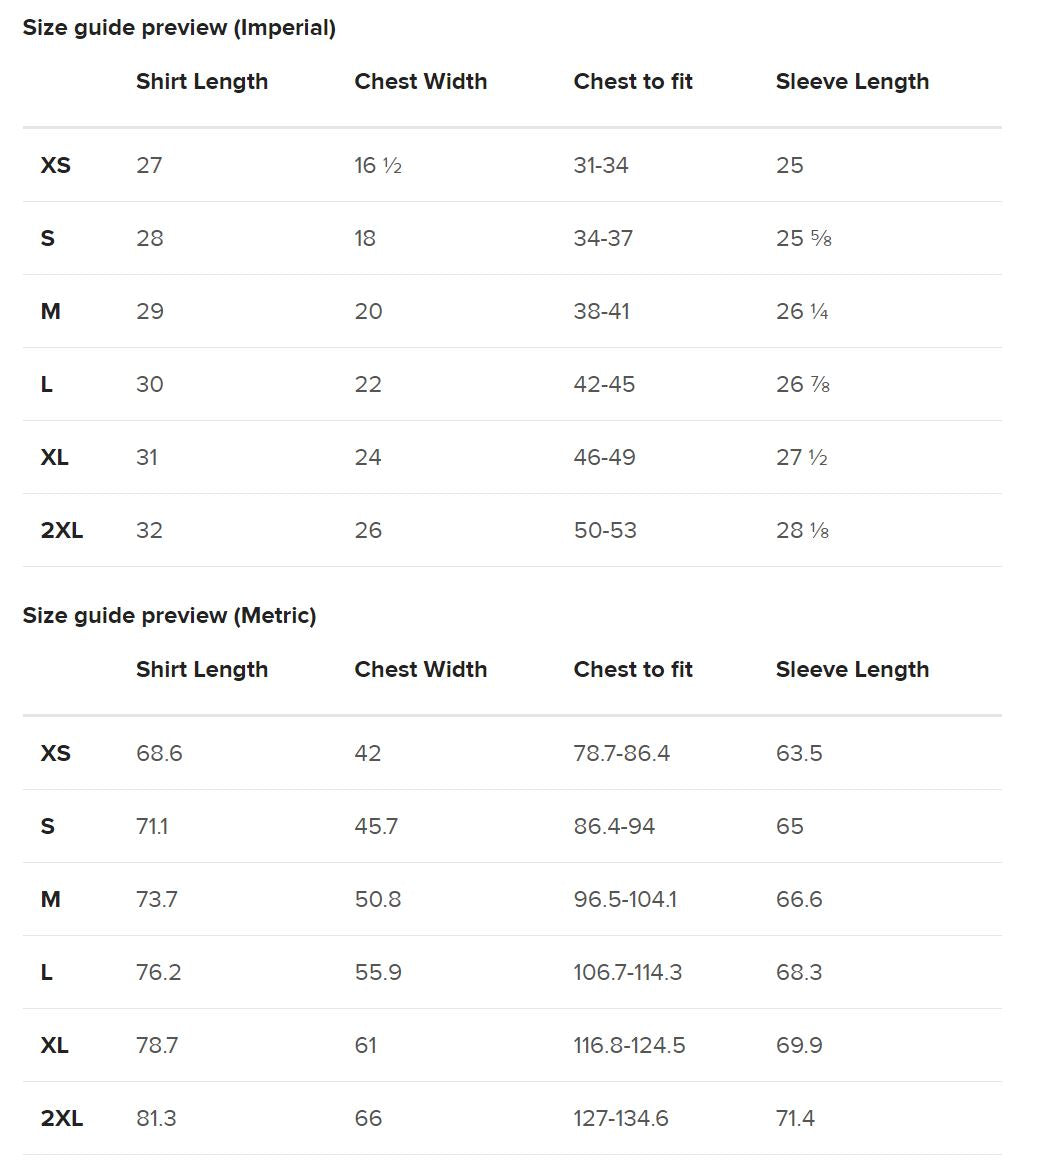Click the 28 ⅛ sleeve length value

coord(803,531)
